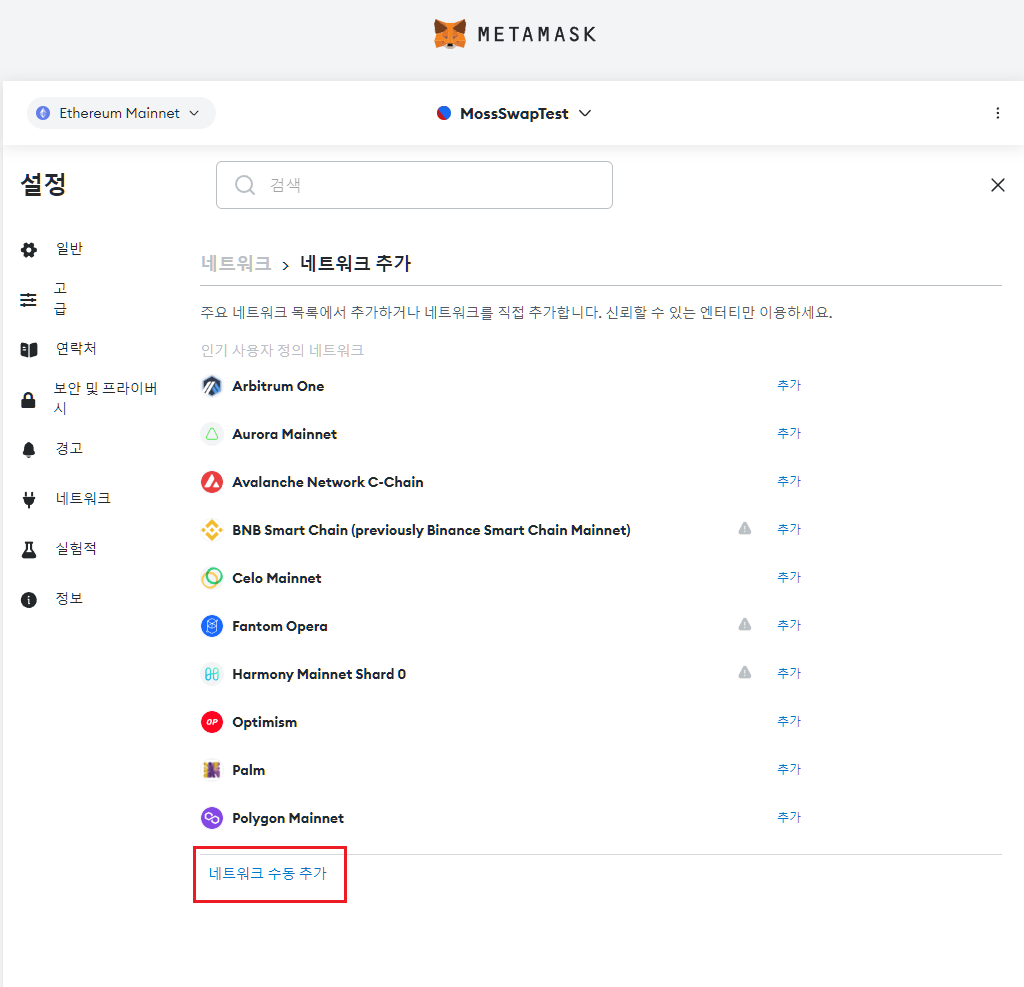Image resolution: width=1024 pixels, height=987 pixels.
Task: Click the Avalanche logo icon
Action: click(212, 482)
